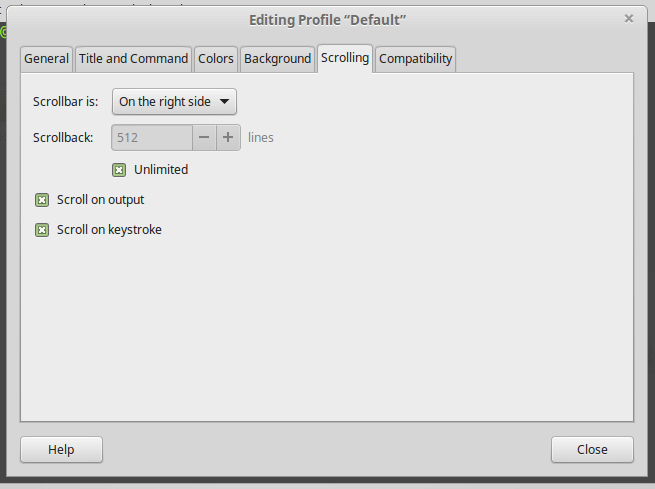Screen dimensions: 655x489
Task: Click the Scrollback lines number field
Action: pos(152,137)
